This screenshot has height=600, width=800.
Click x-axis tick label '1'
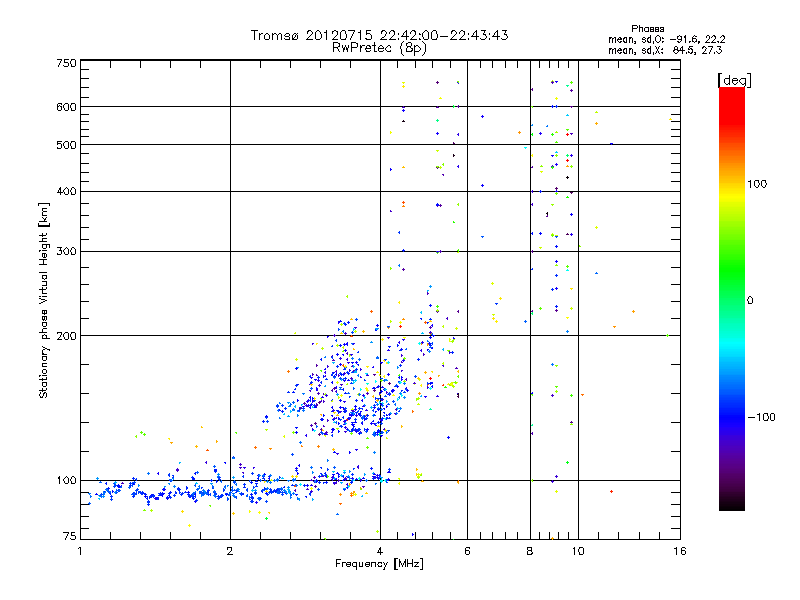[80, 551]
